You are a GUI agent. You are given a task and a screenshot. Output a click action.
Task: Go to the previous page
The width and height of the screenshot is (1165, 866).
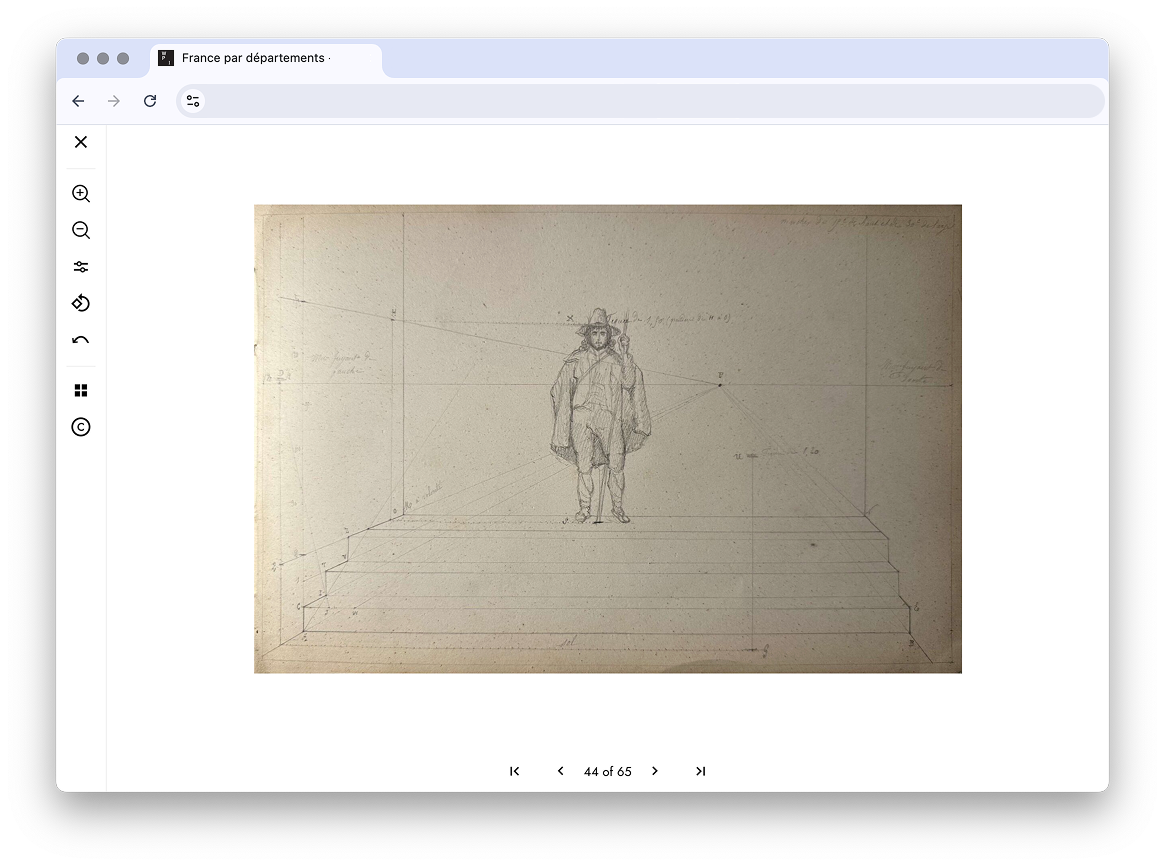[560, 771]
